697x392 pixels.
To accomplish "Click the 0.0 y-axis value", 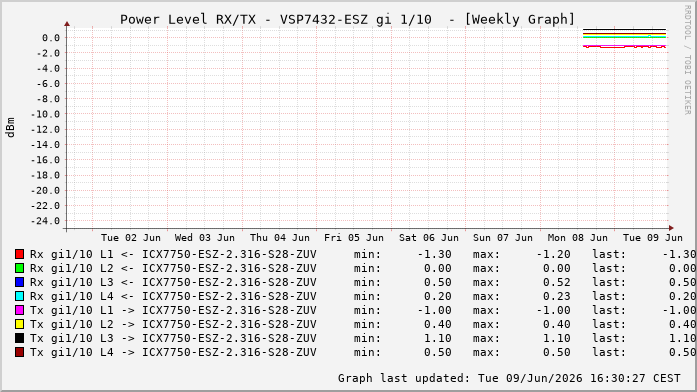I will [51, 38].
